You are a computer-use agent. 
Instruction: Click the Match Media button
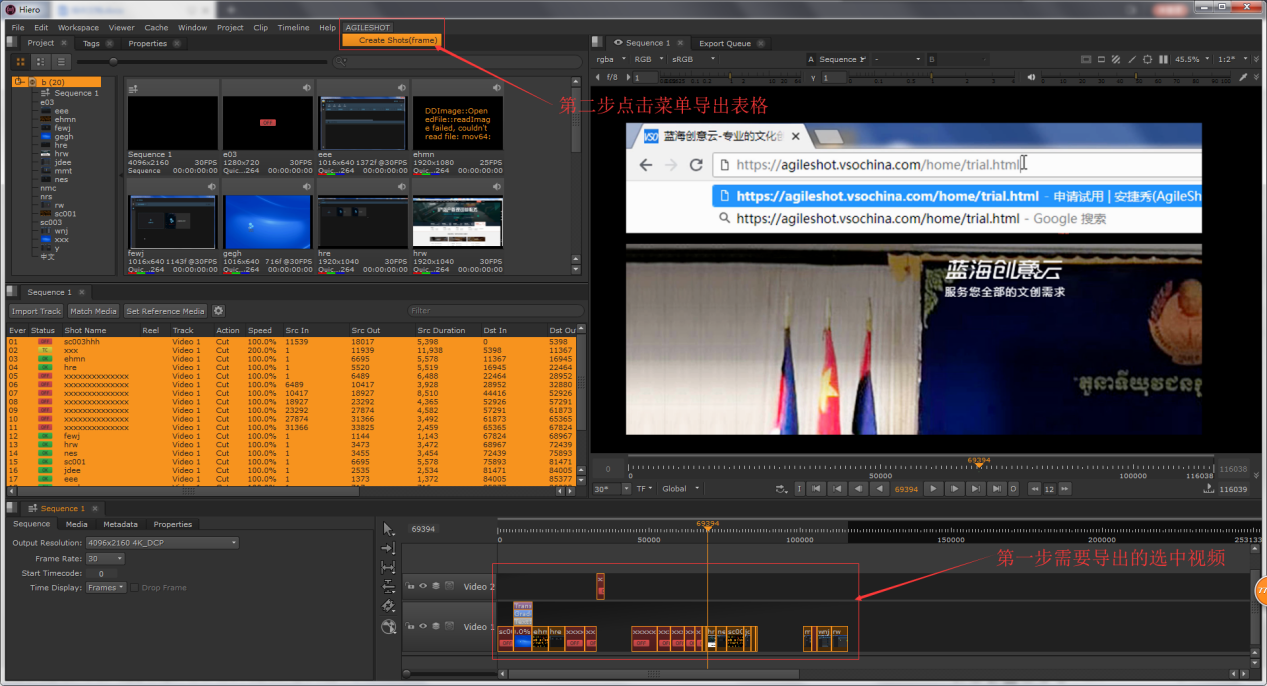coord(93,311)
